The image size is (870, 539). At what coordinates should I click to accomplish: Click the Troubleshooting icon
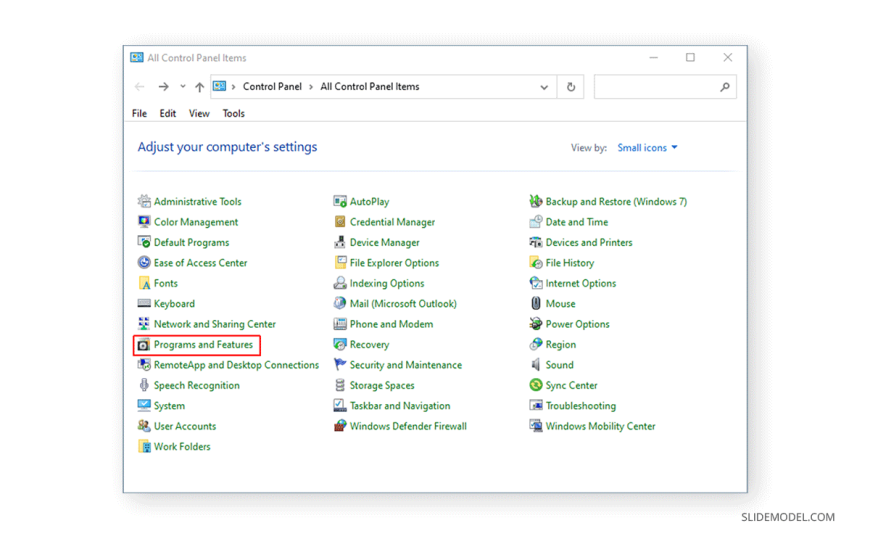536,405
